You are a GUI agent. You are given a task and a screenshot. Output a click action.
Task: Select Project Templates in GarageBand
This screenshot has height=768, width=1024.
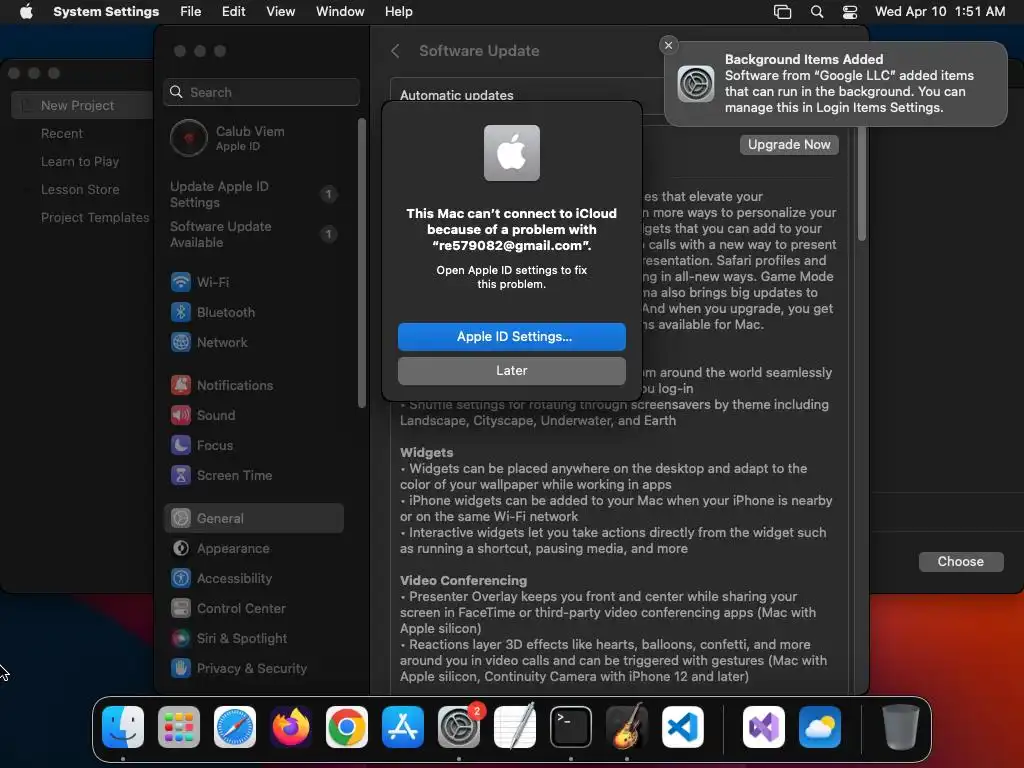tap(95, 217)
